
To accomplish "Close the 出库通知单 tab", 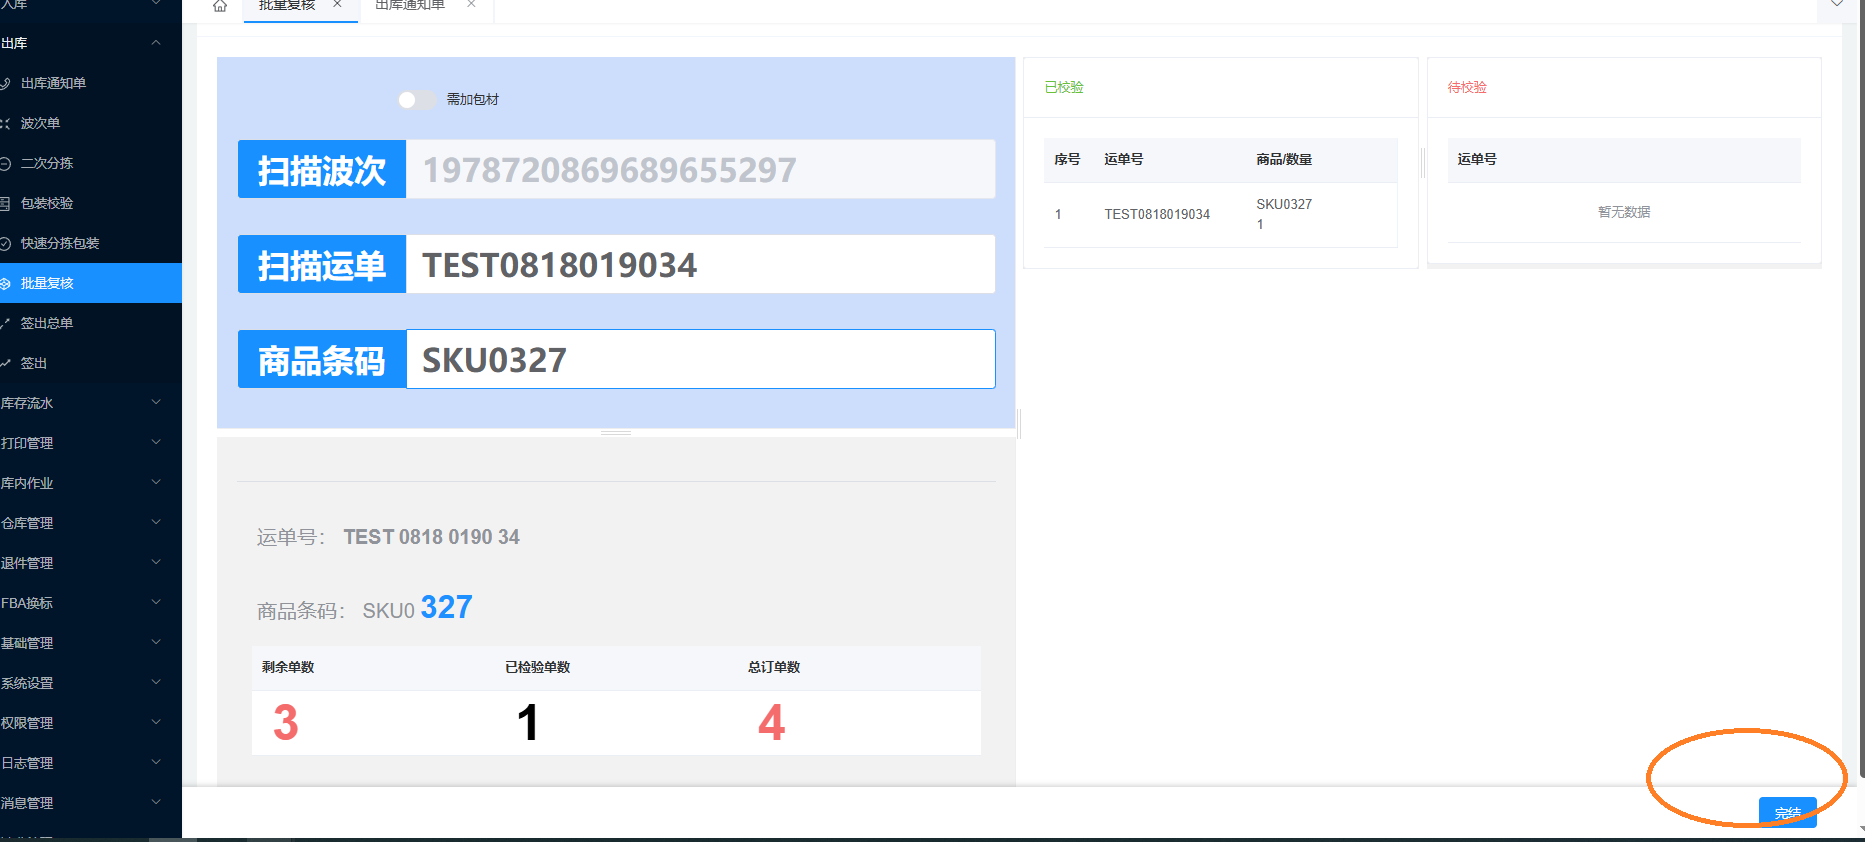I will [x=471, y=5].
